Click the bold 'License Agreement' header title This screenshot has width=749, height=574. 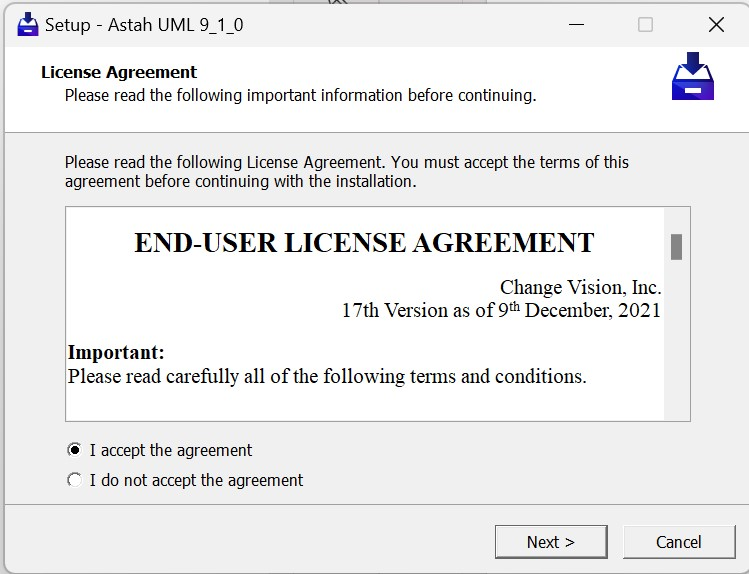119,72
